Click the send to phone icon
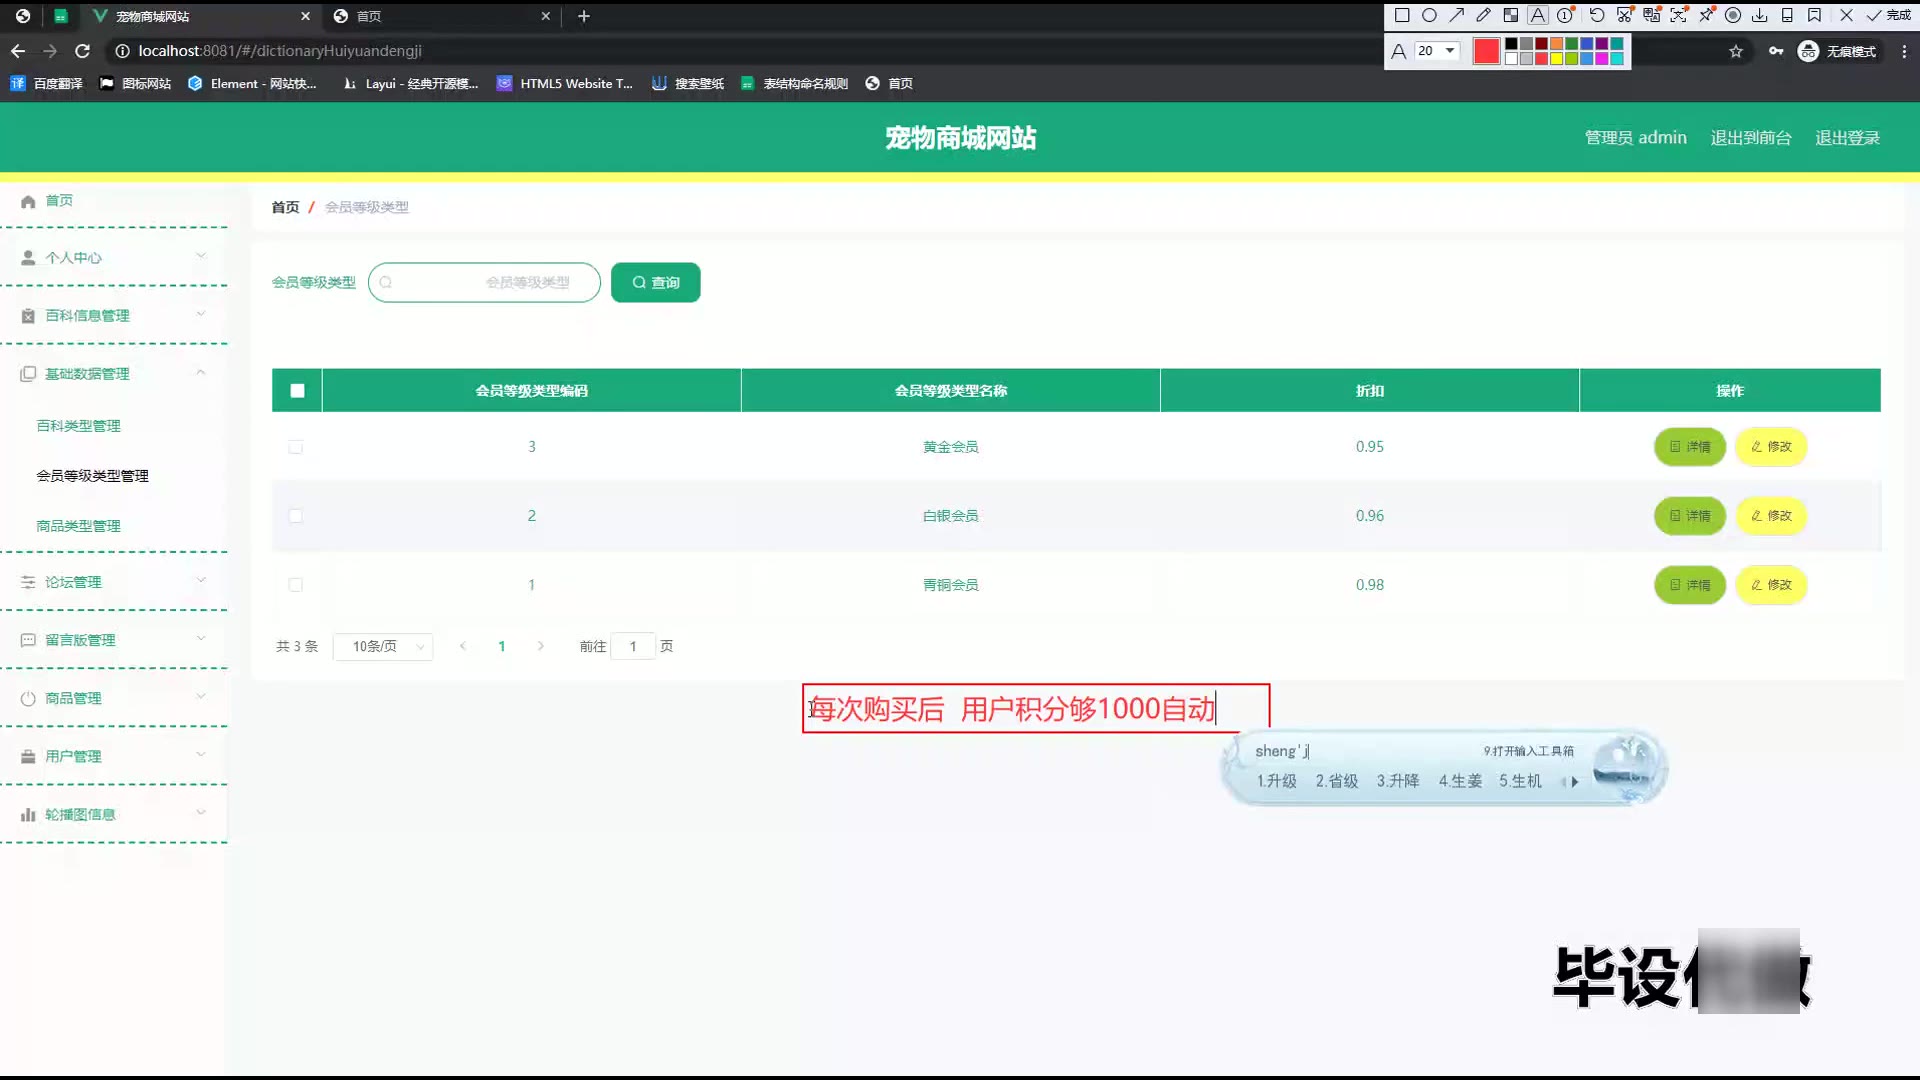The image size is (1920, 1080). point(1787,15)
